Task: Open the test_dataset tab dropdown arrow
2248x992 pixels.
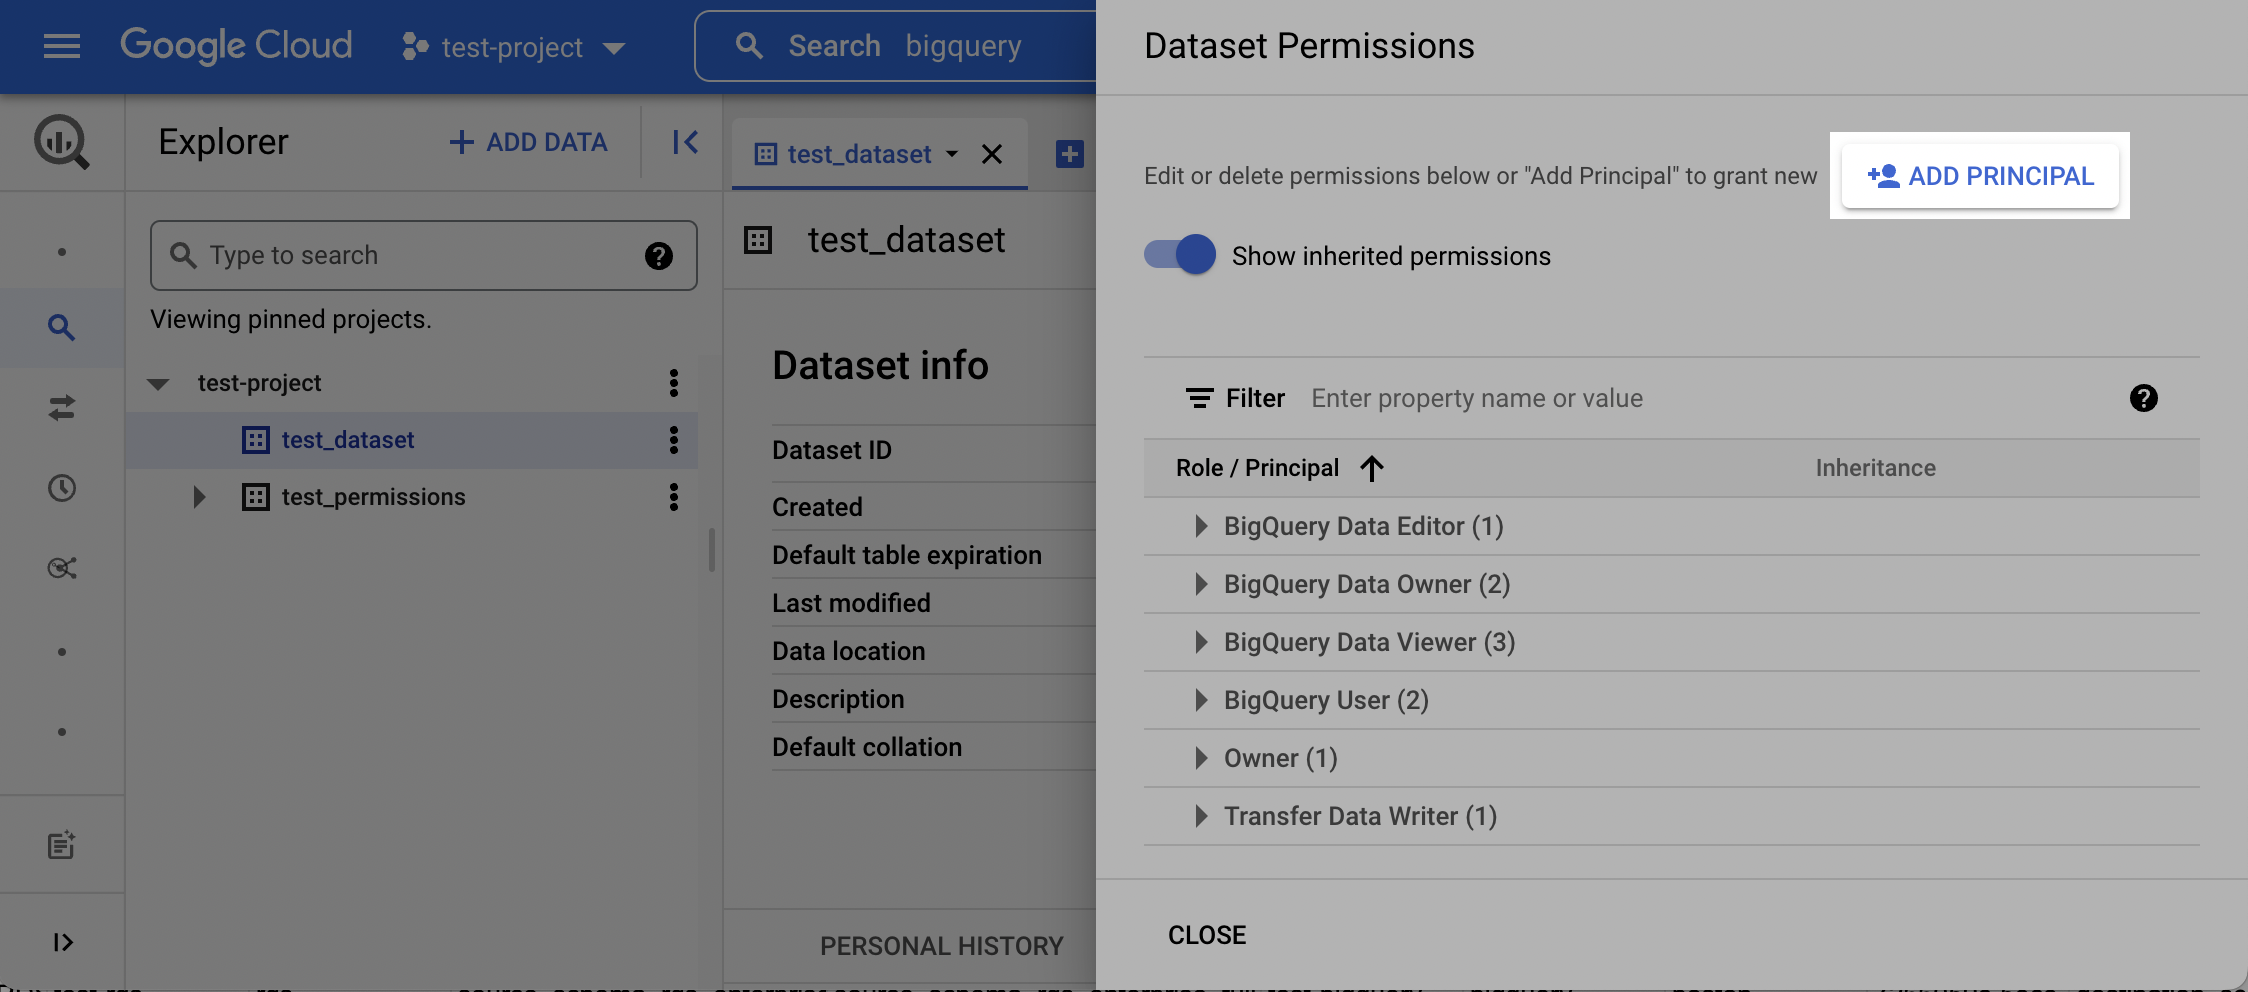Action: [952, 154]
